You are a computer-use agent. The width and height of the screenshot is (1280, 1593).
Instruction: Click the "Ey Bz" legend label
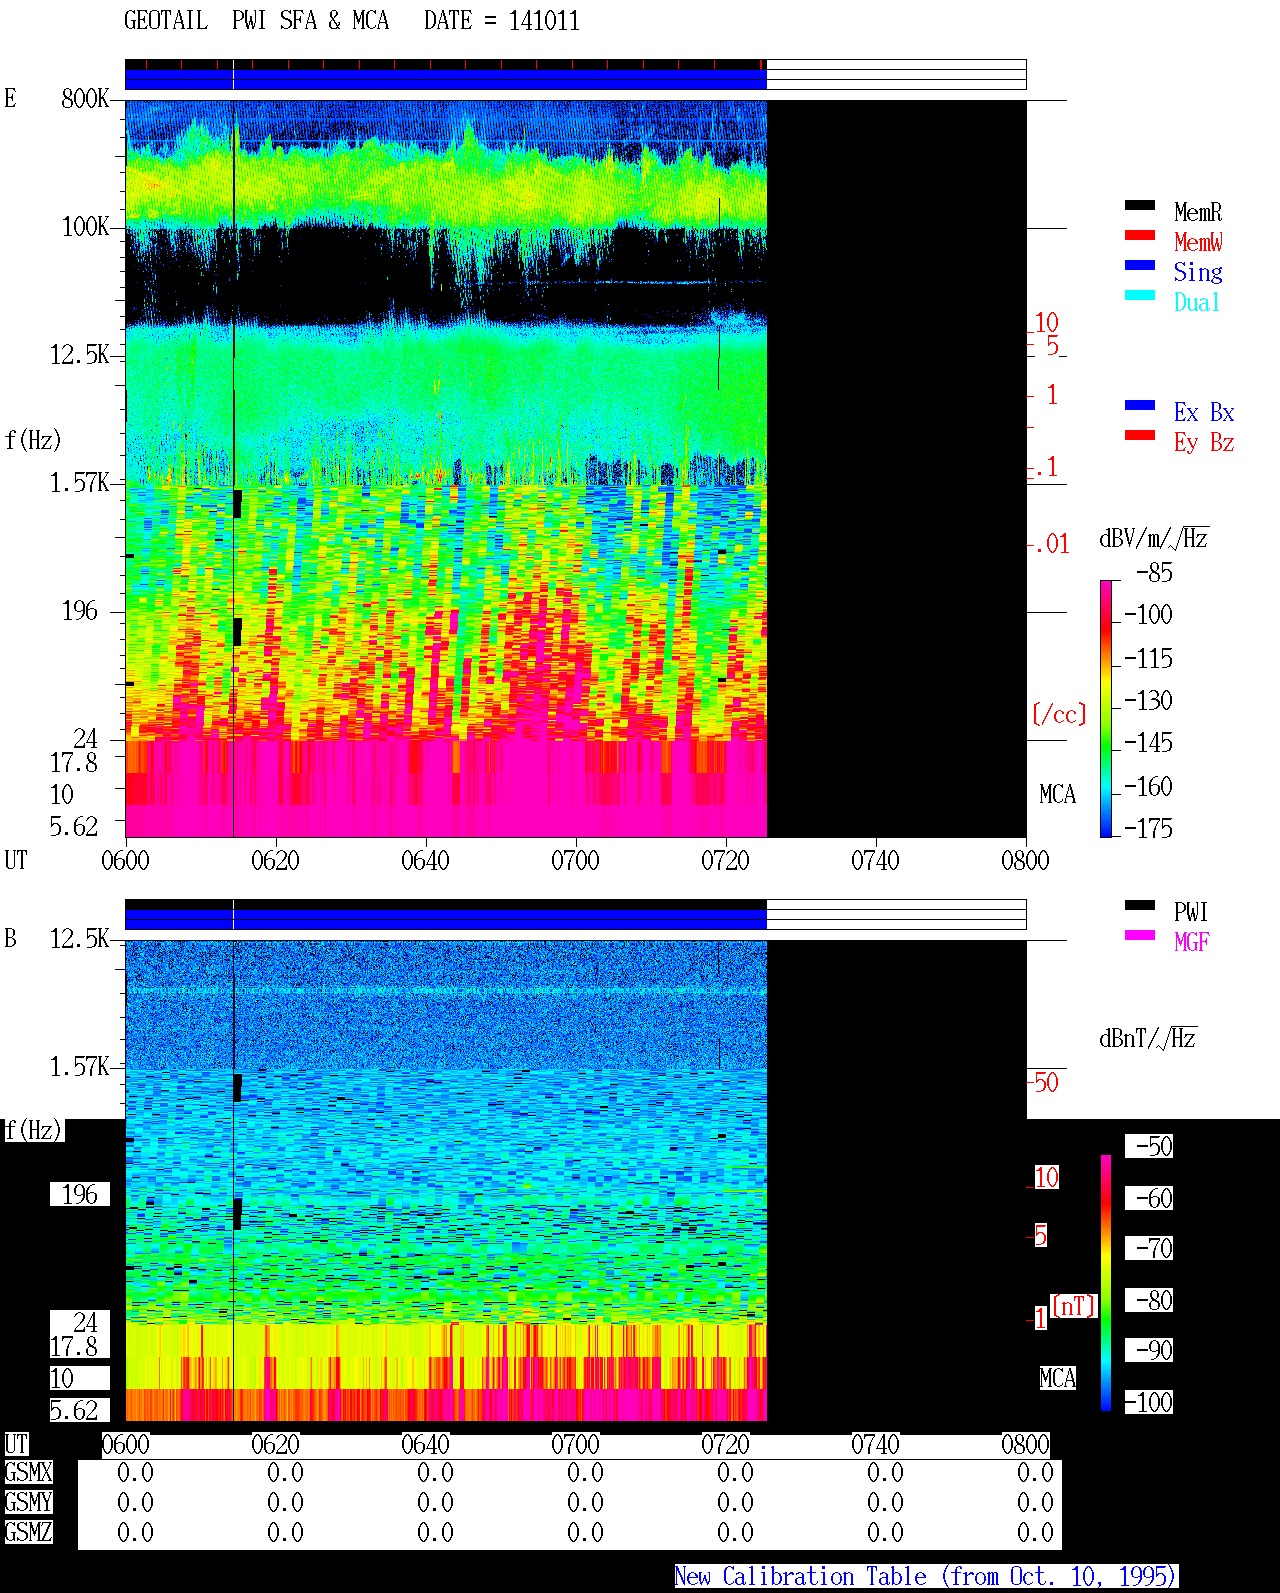1204,442
